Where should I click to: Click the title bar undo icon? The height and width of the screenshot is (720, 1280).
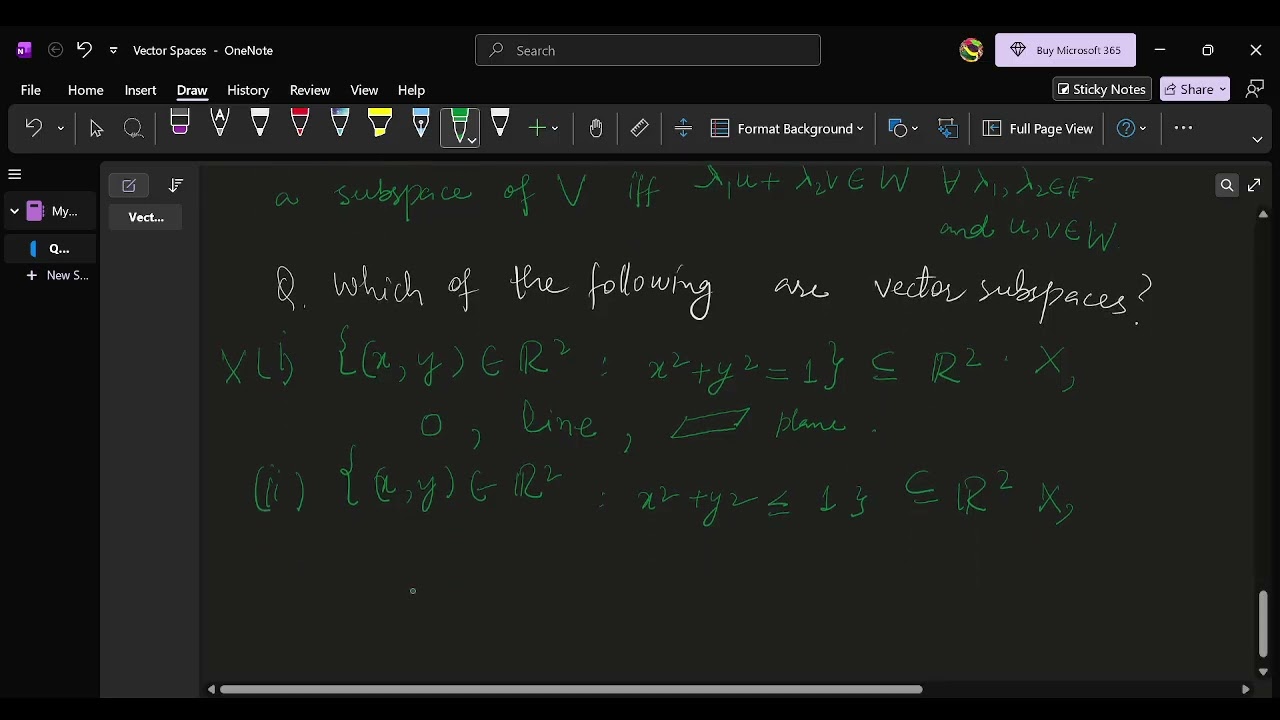tap(84, 50)
